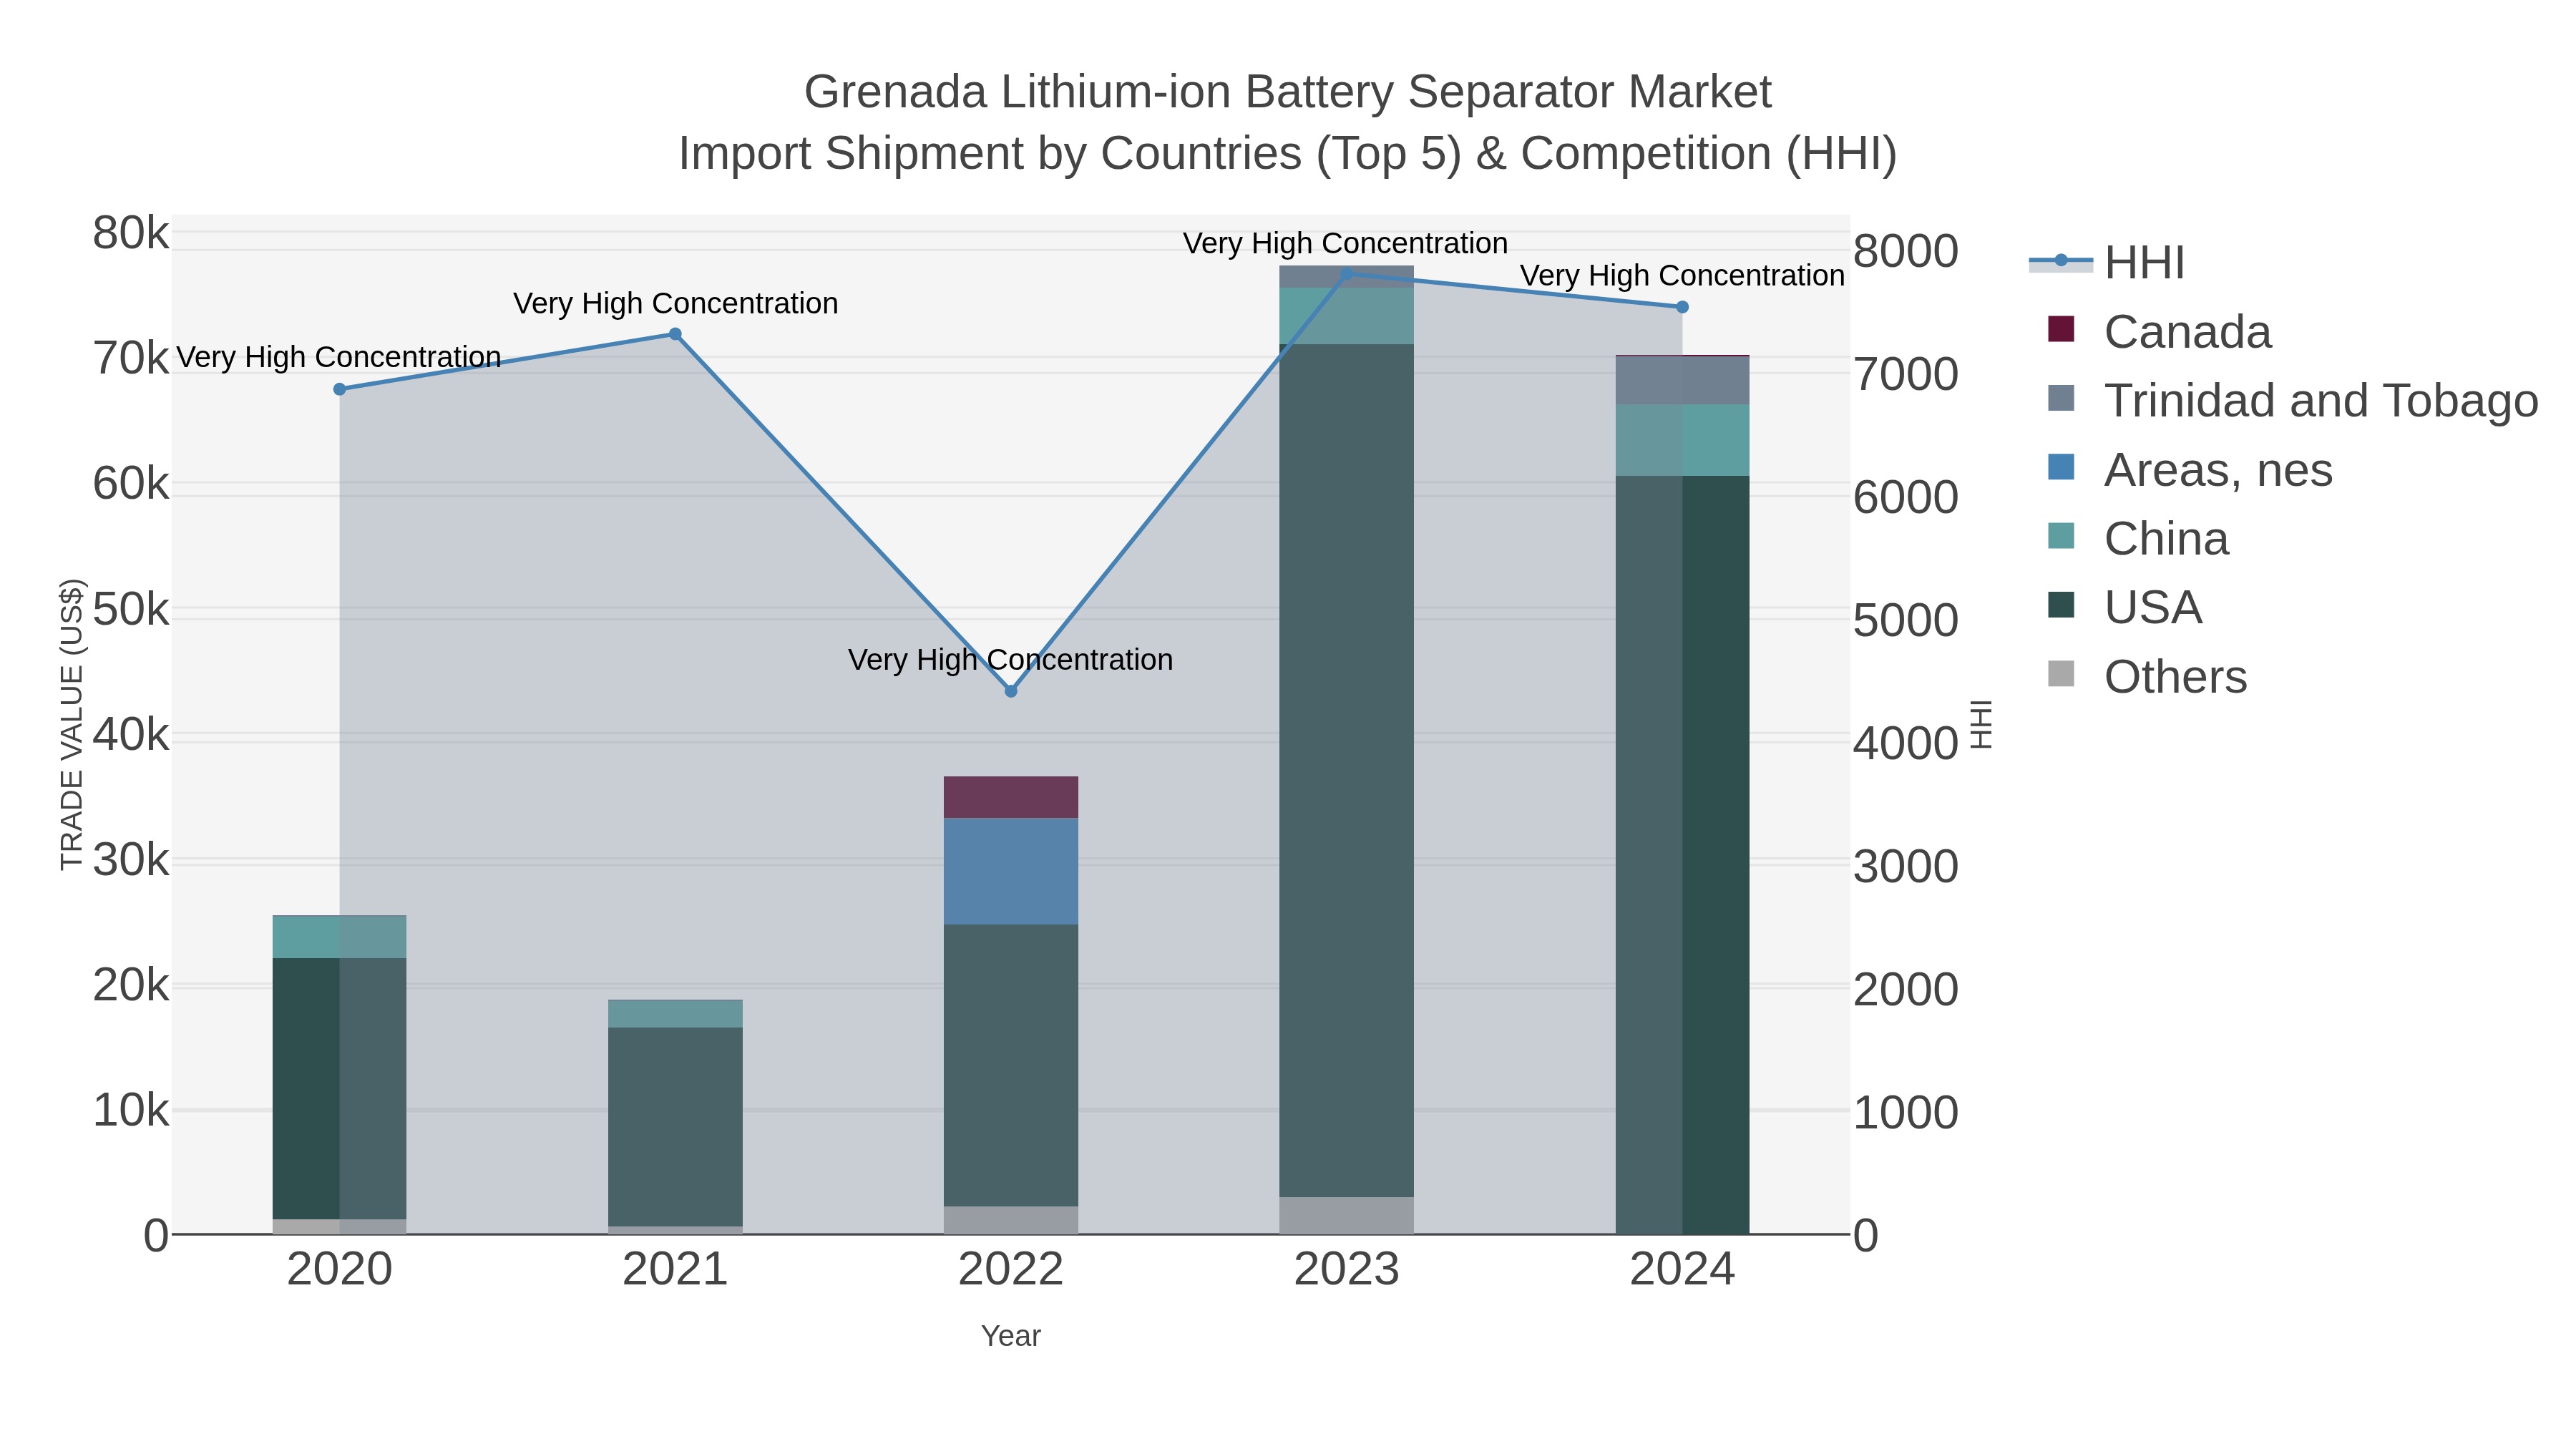Toggle the USA legend label
The image size is (2576, 1449).
2153,608
